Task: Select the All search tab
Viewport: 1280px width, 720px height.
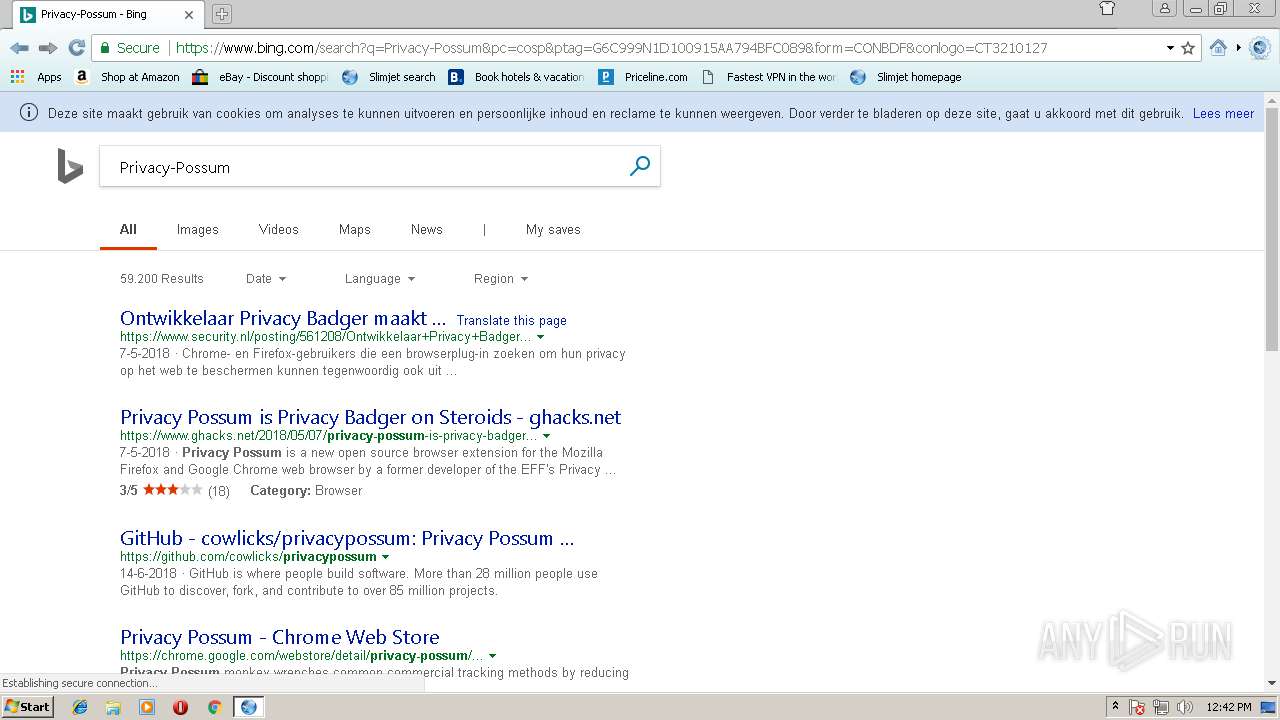Action: (x=128, y=229)
